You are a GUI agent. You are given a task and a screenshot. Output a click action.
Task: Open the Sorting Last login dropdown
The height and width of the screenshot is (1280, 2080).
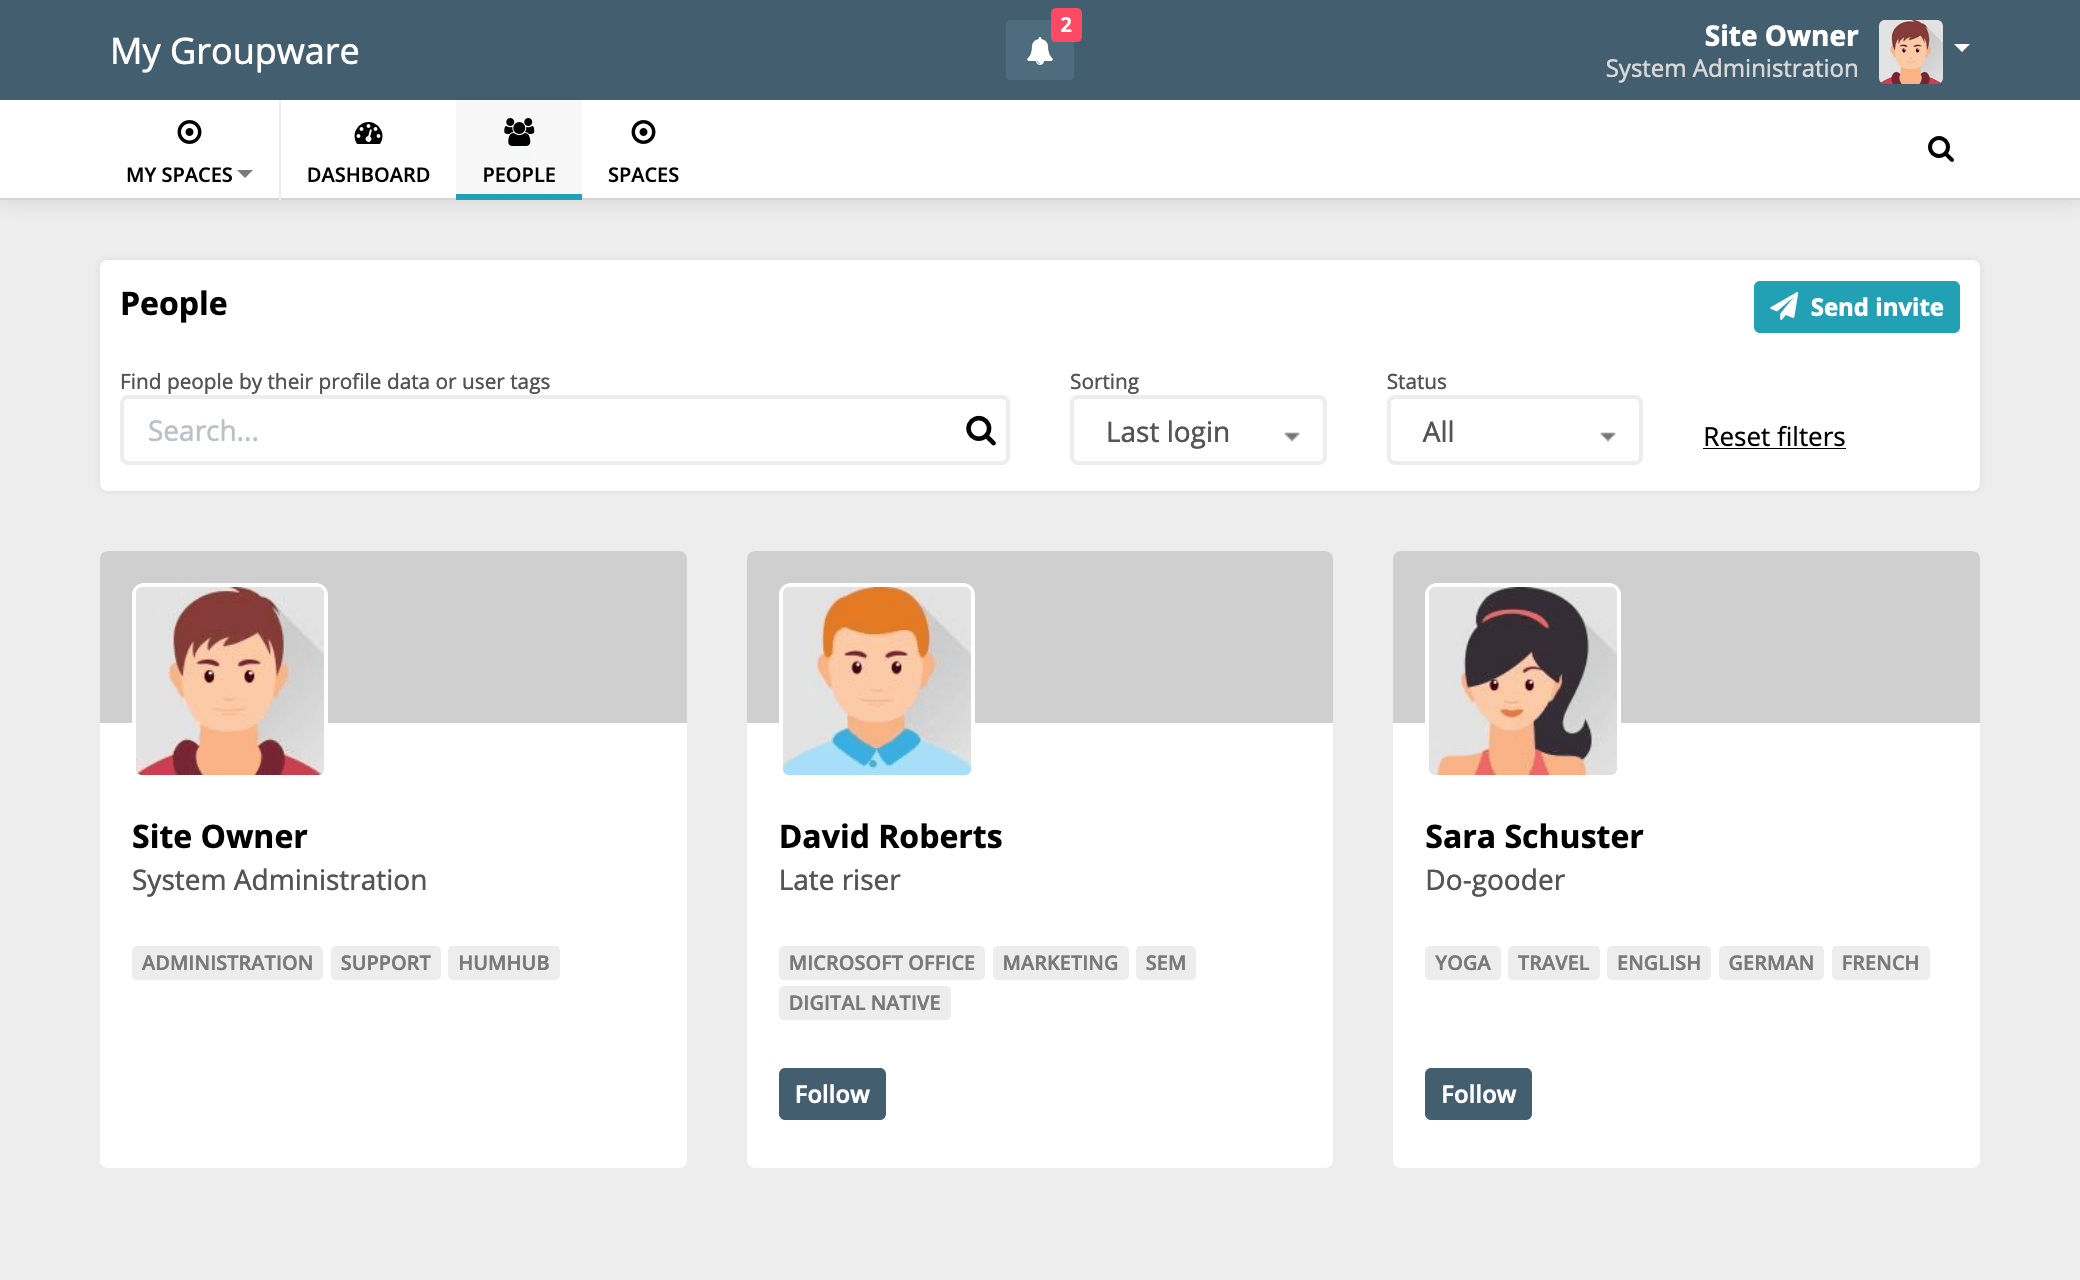(x=1197, y=431)
